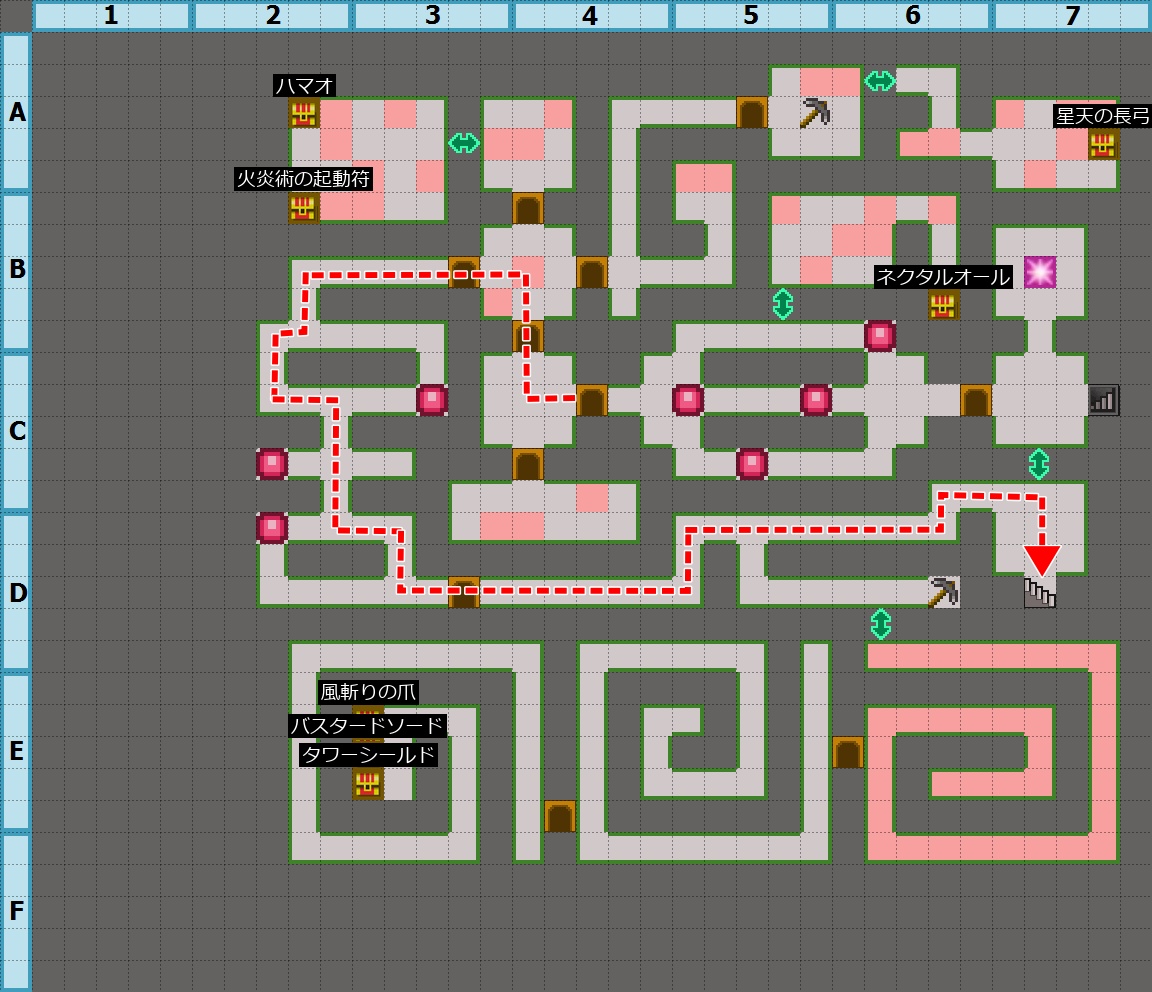1152x992 pixels.
Task: Select the column 4 header
Action: 591,16
